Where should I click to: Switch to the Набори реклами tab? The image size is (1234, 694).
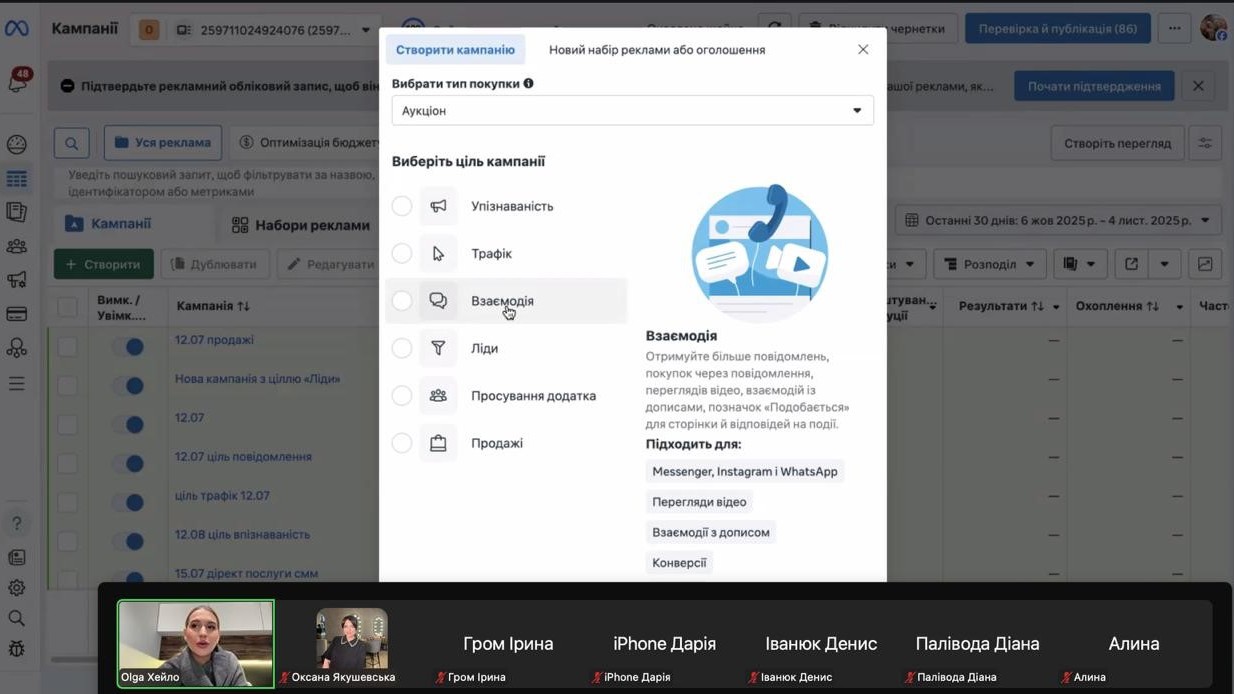[x=301, y=225]
